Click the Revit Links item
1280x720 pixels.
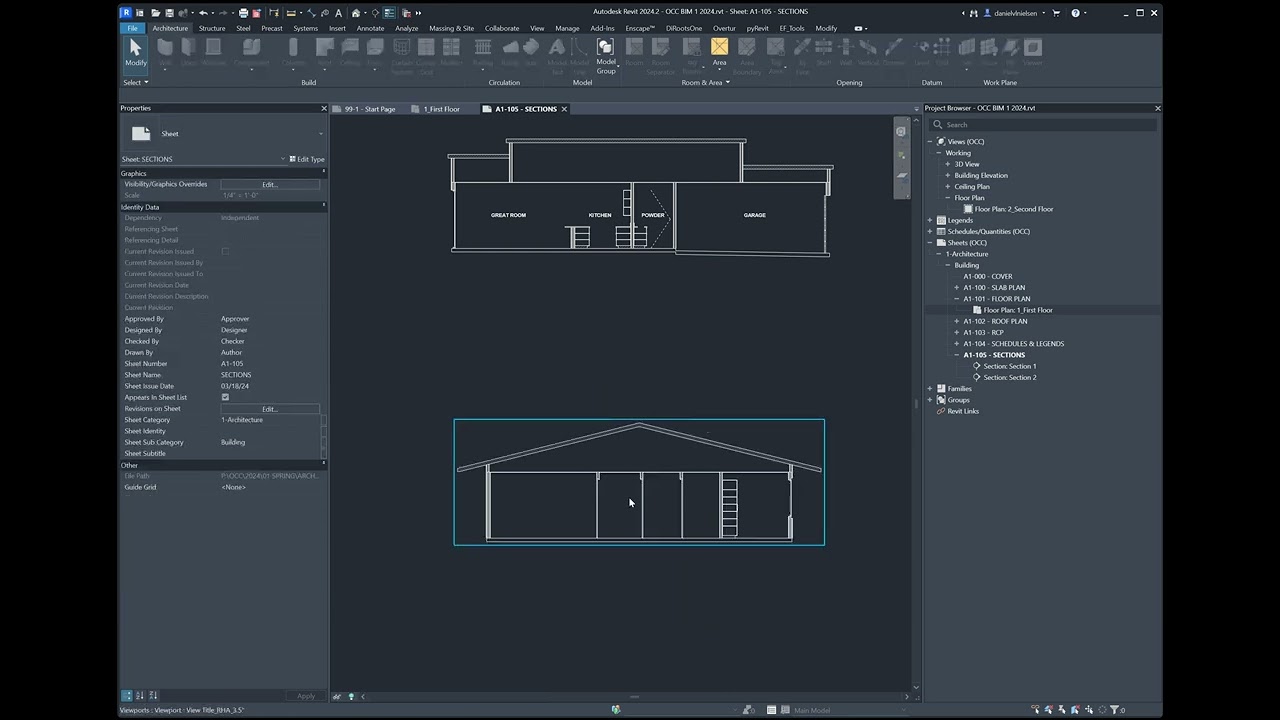click(963, 411)
